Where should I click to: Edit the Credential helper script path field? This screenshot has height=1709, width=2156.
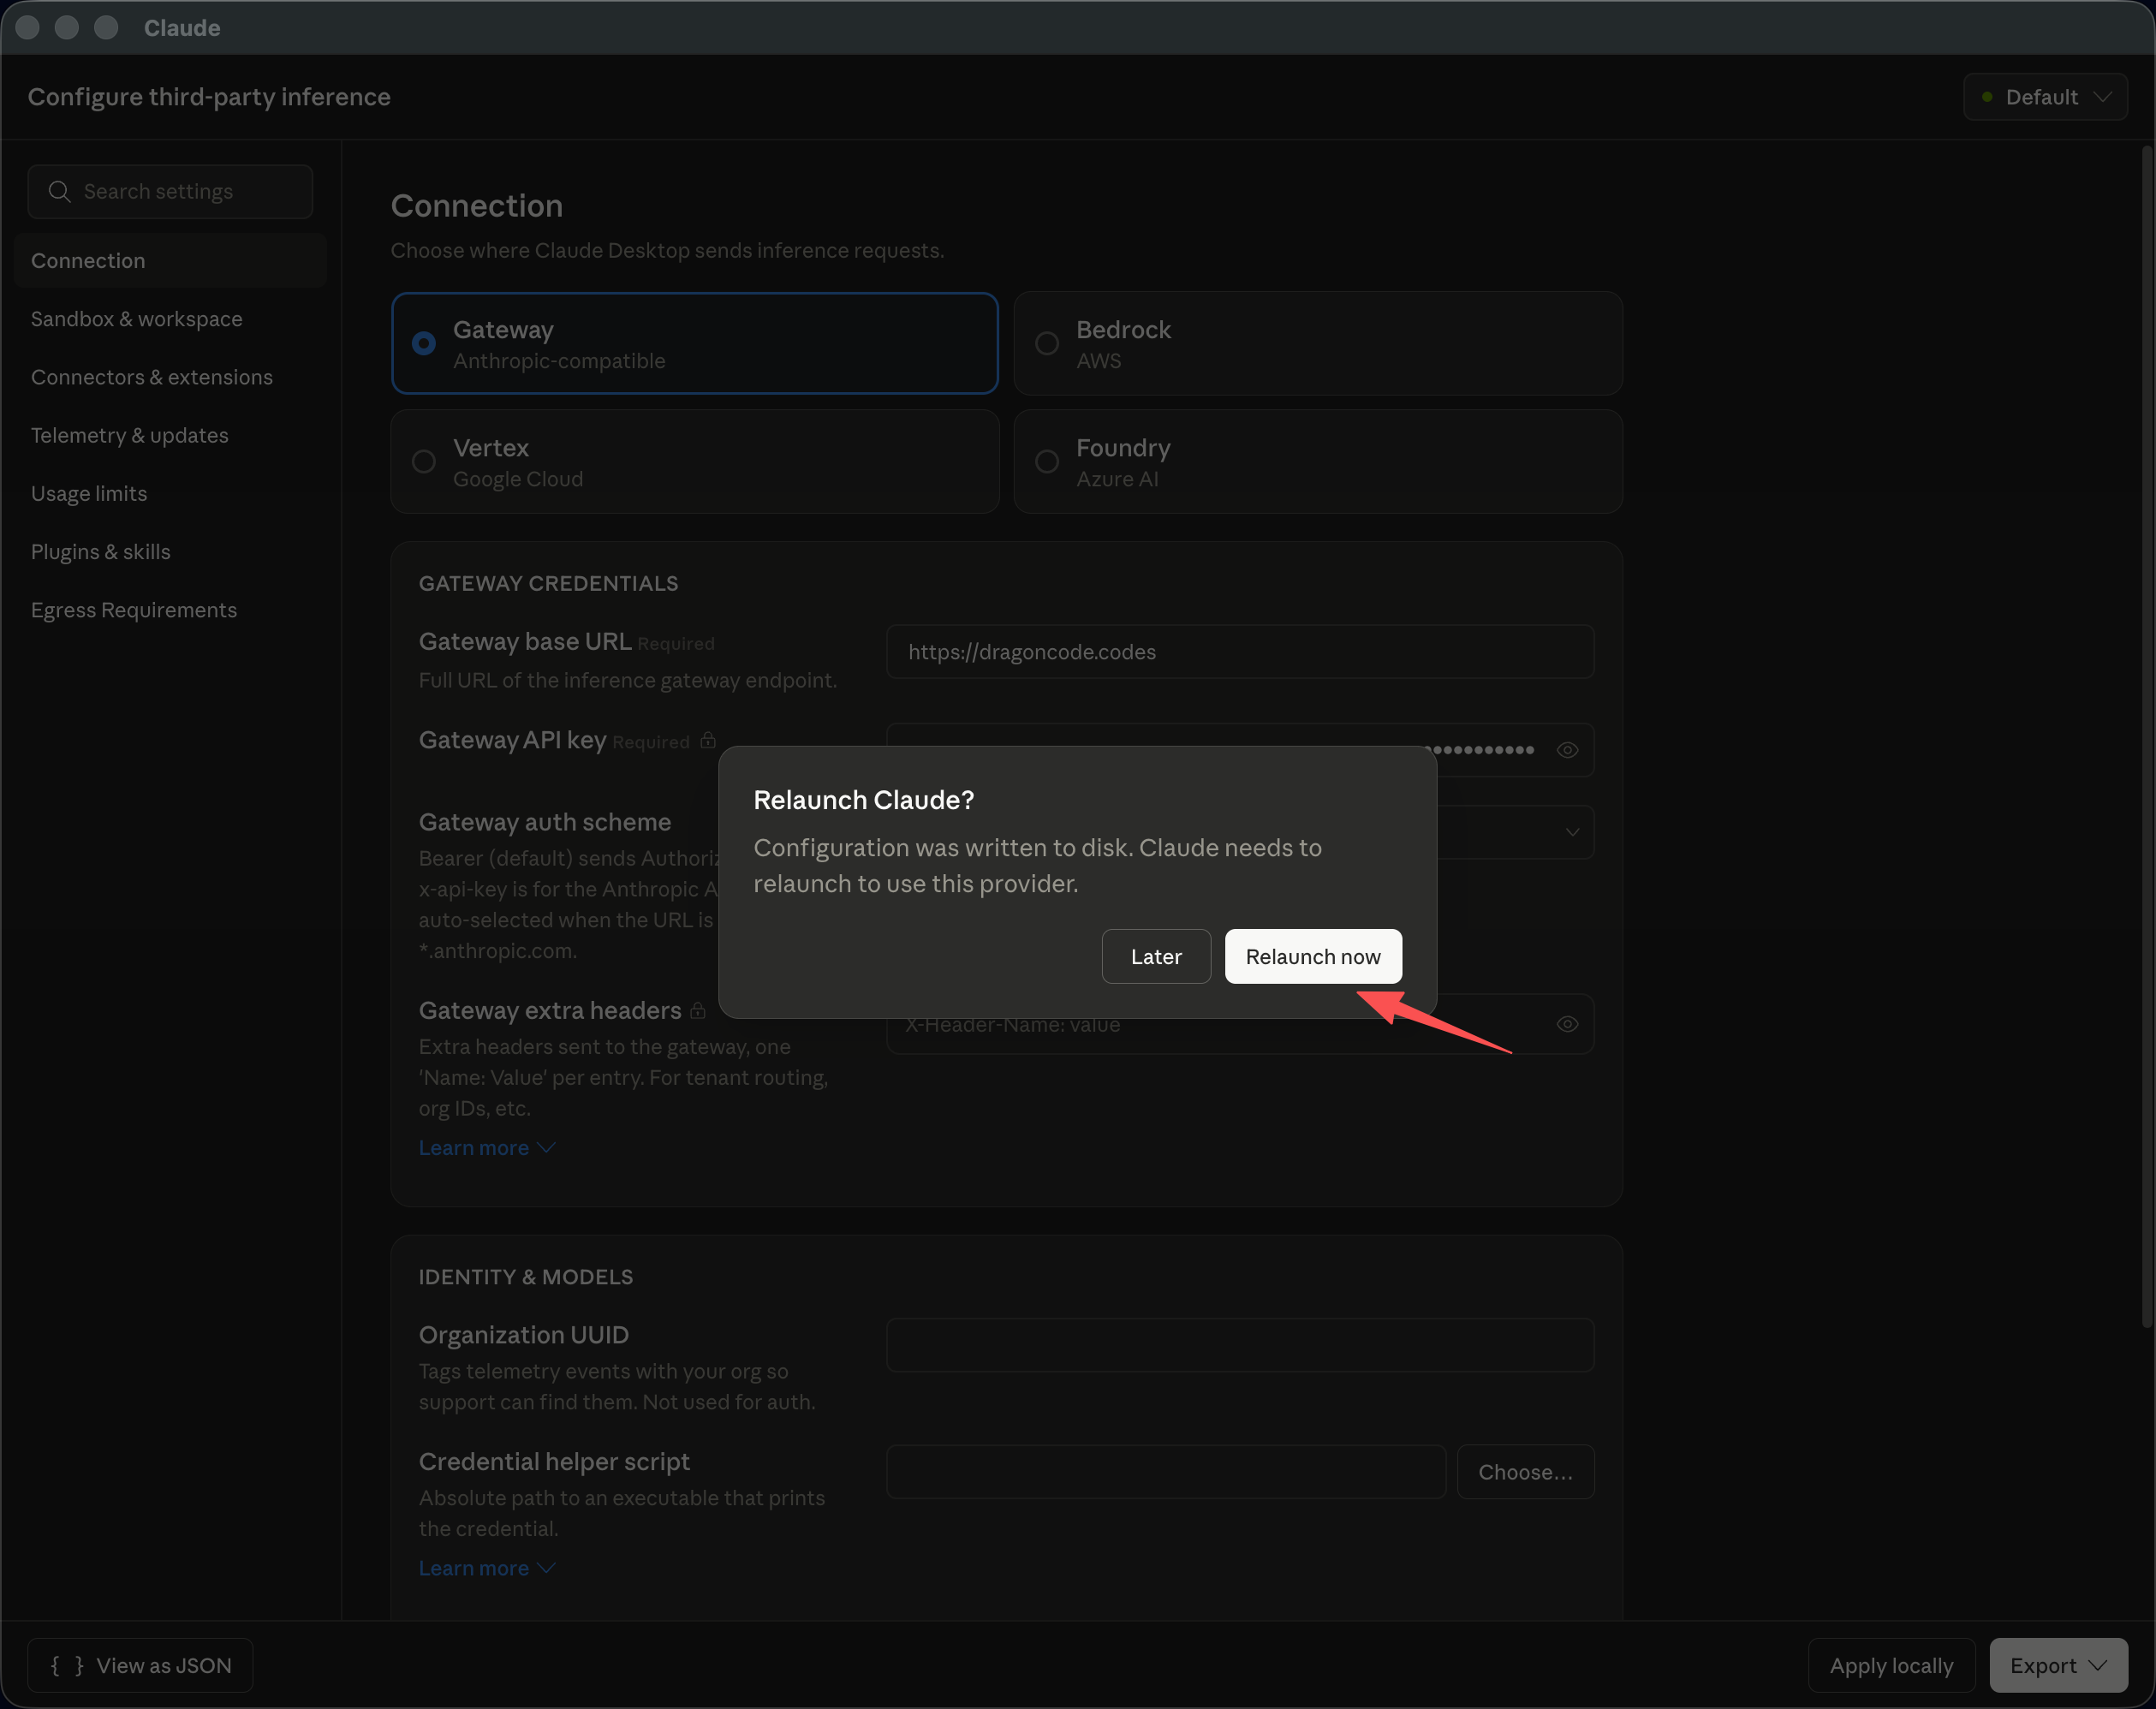1166,1471
